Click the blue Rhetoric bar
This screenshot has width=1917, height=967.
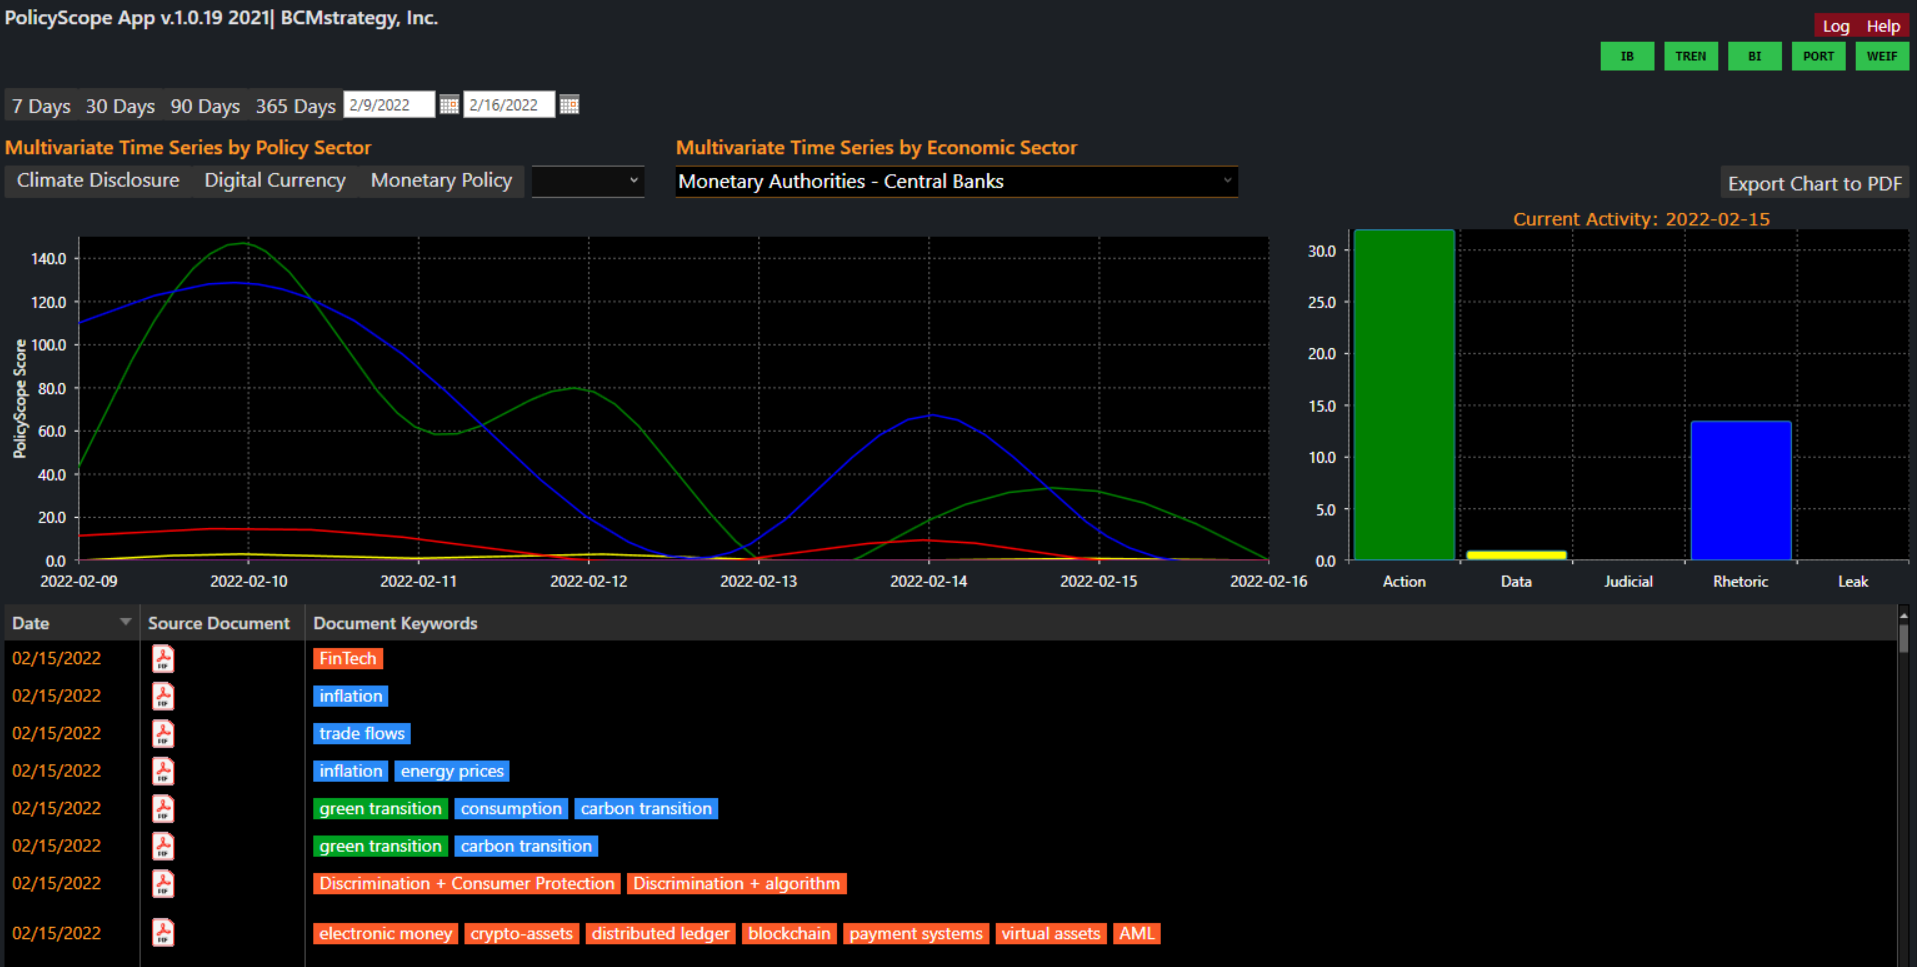pyautogui.click(x=1740, y=490)
